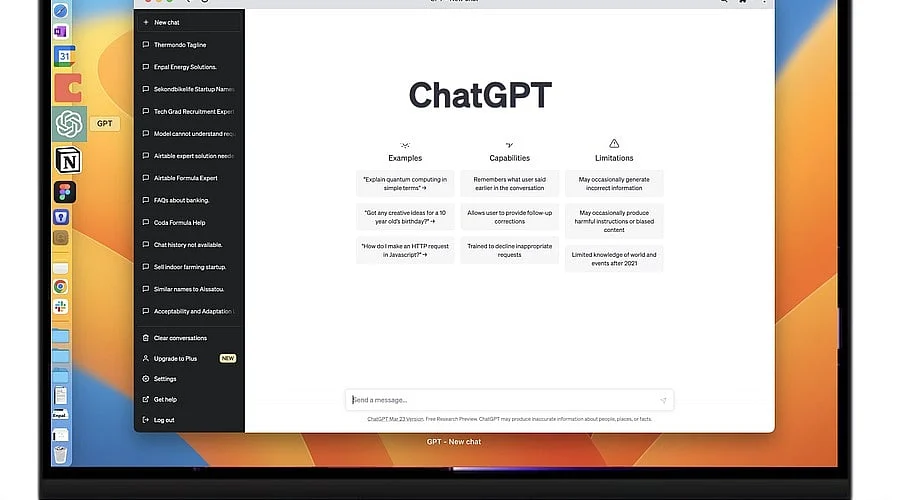Click the ChatGPT dock icon

(x=69, y=123)
